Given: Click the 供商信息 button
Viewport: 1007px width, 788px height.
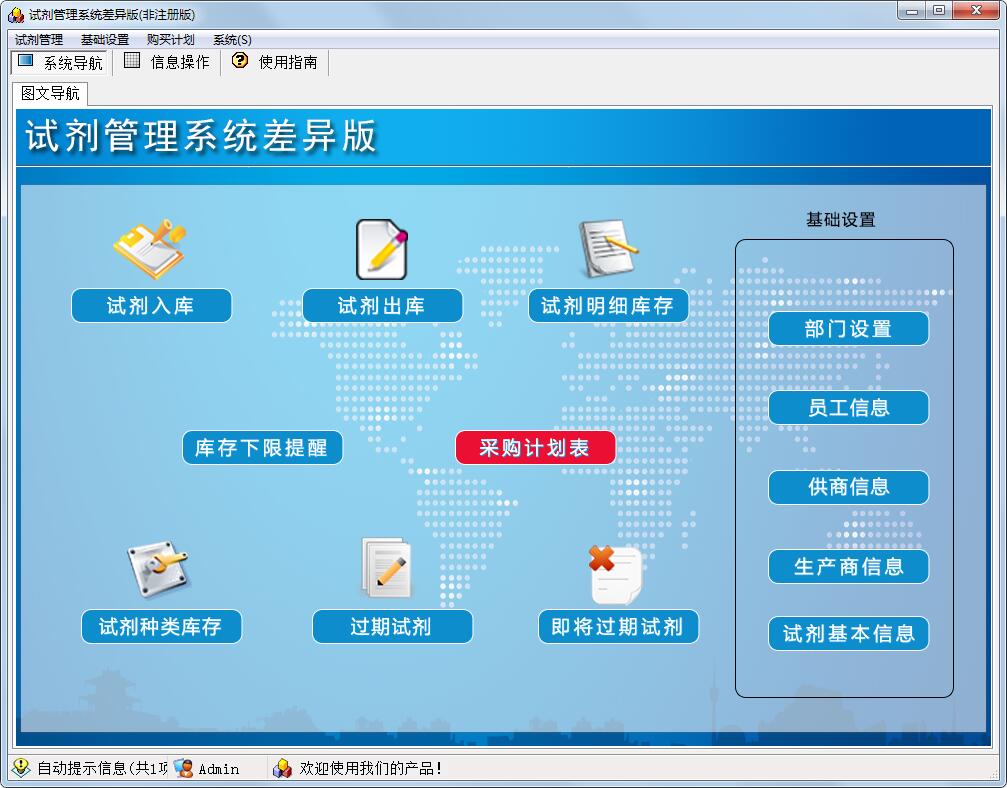Looking at the screenshot, I should [848, 487].
